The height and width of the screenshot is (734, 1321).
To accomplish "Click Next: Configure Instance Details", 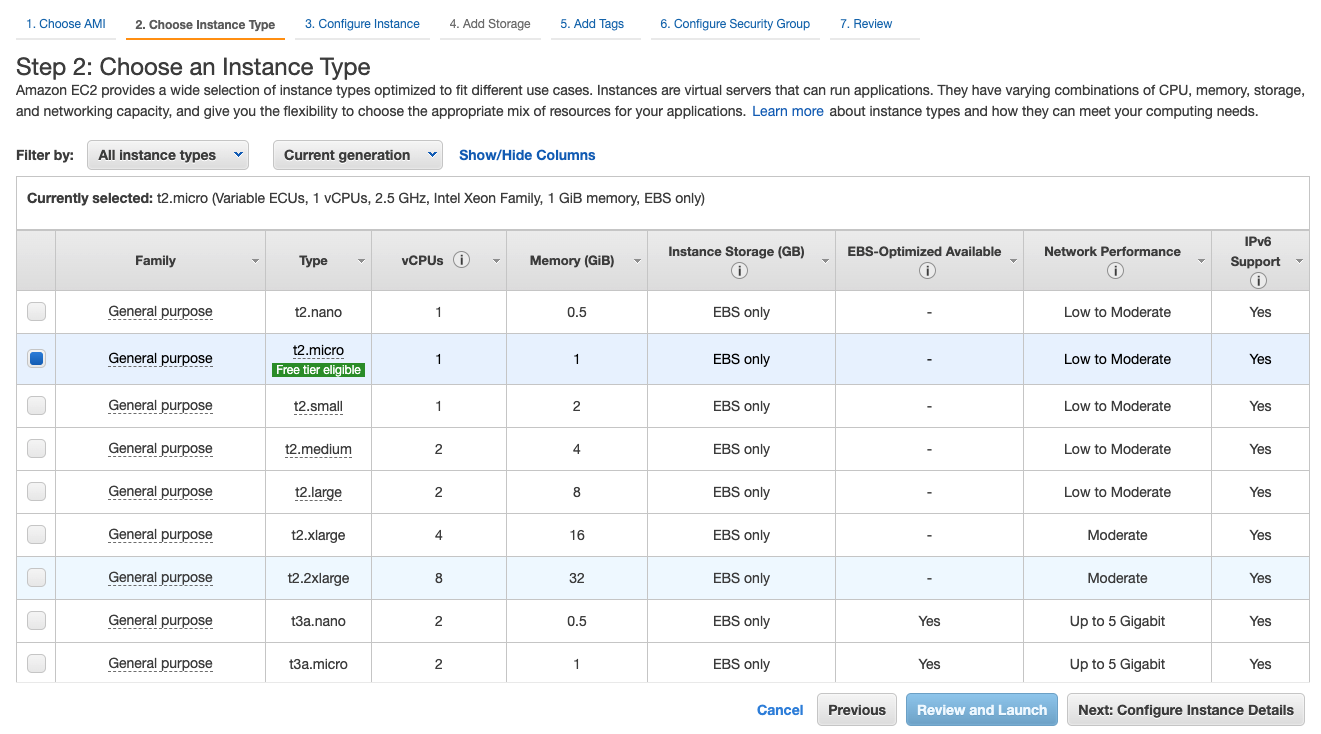I will tap(1185, 709).
